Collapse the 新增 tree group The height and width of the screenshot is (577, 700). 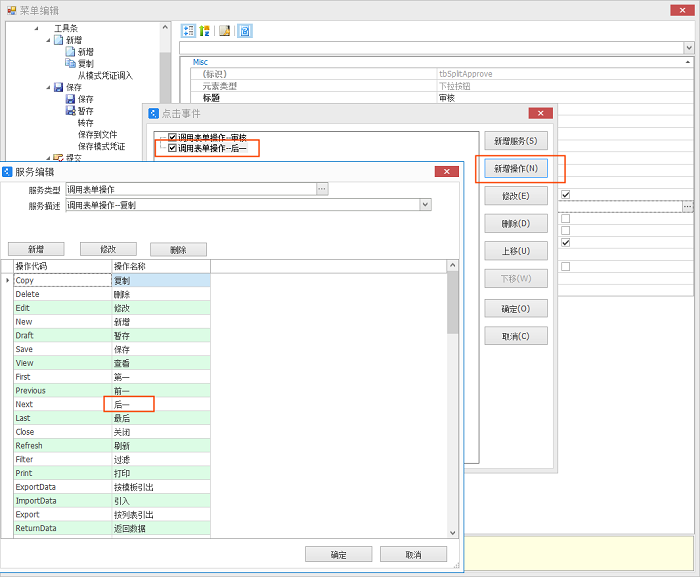47,39
